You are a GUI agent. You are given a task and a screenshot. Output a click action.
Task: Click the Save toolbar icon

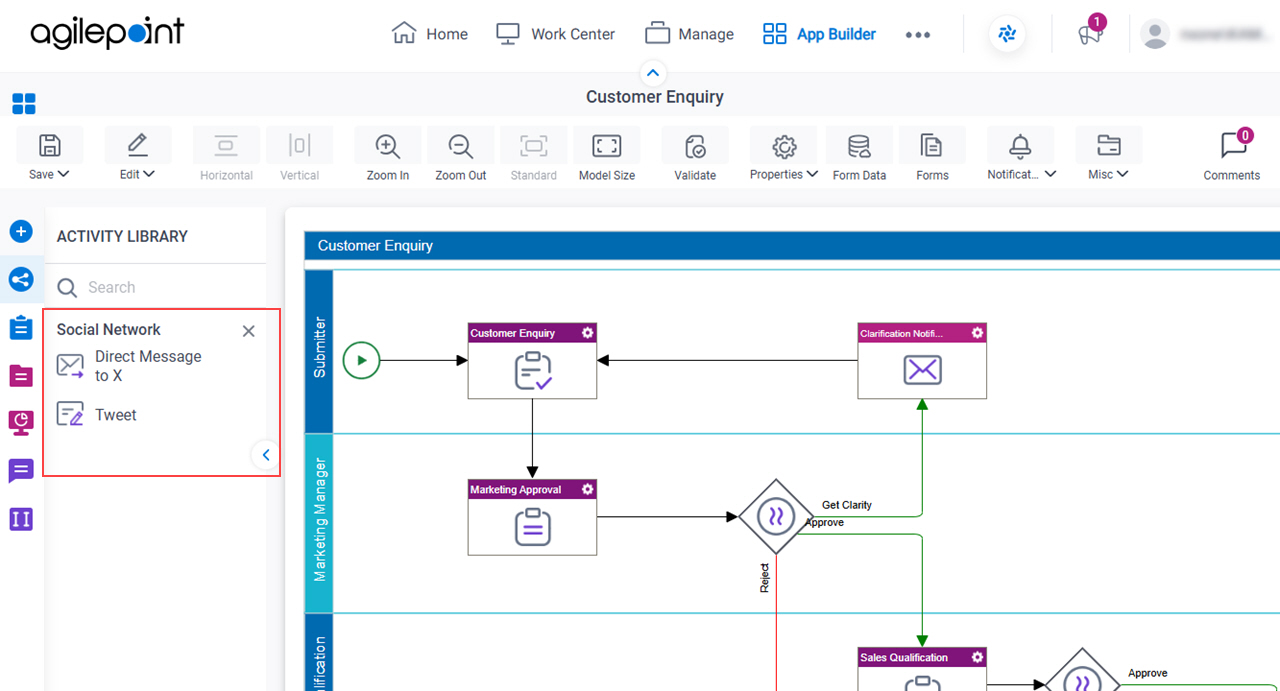(x=49, y=146)
